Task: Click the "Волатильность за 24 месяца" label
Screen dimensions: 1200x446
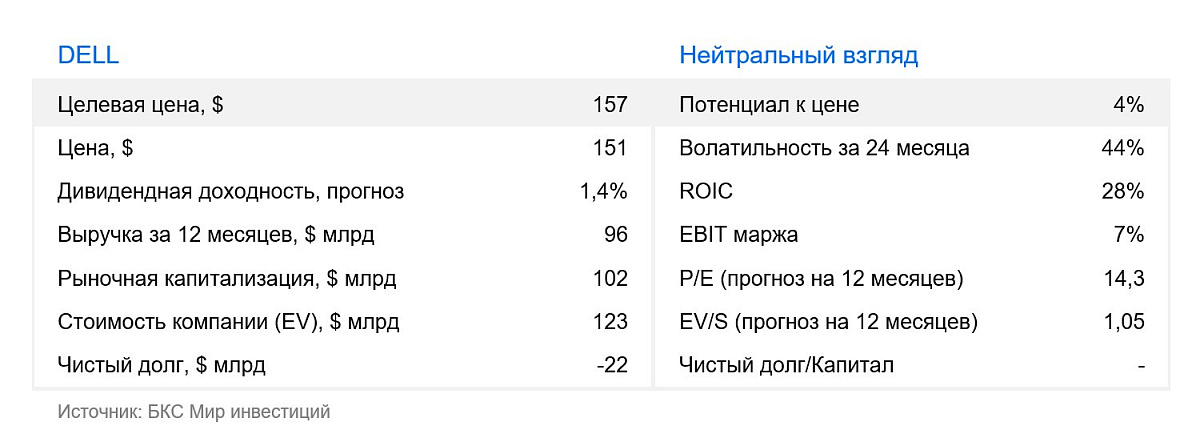Action: [824, 148]
